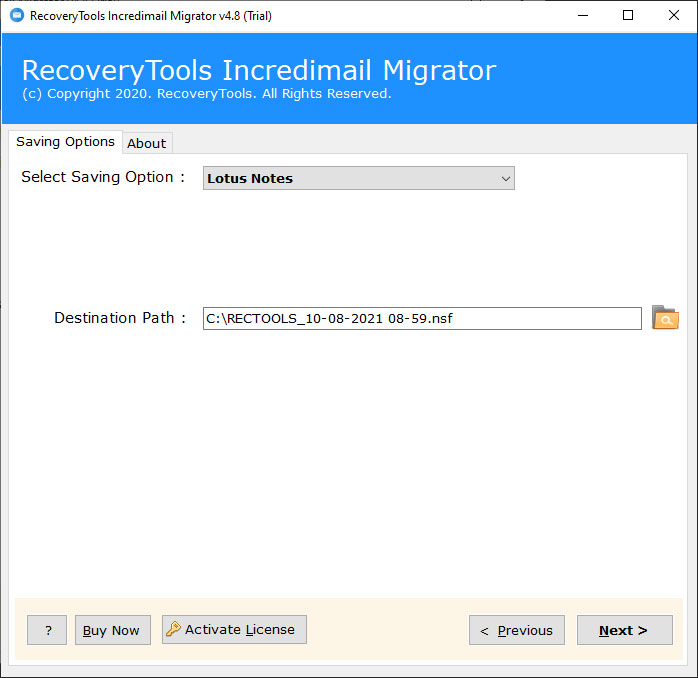Open the folder browse icon for destination

pyautogui.click(x=665, y=318)
